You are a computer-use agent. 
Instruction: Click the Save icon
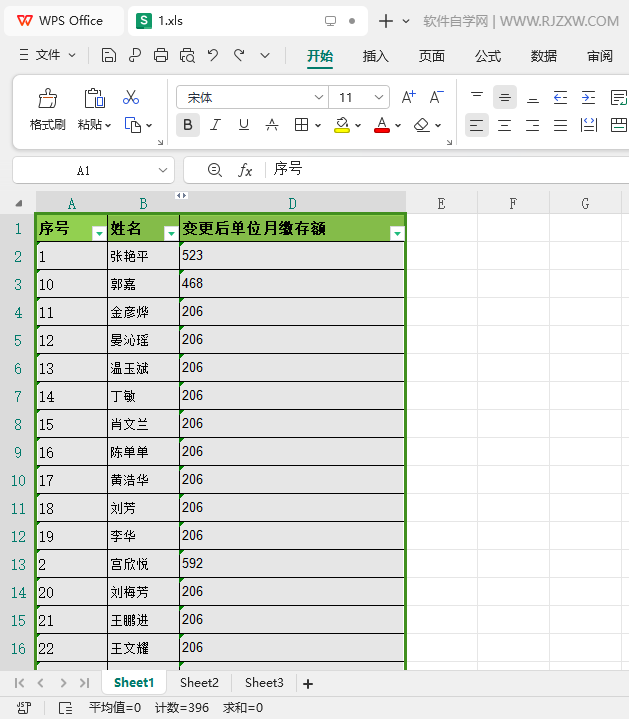pos(109,55)
